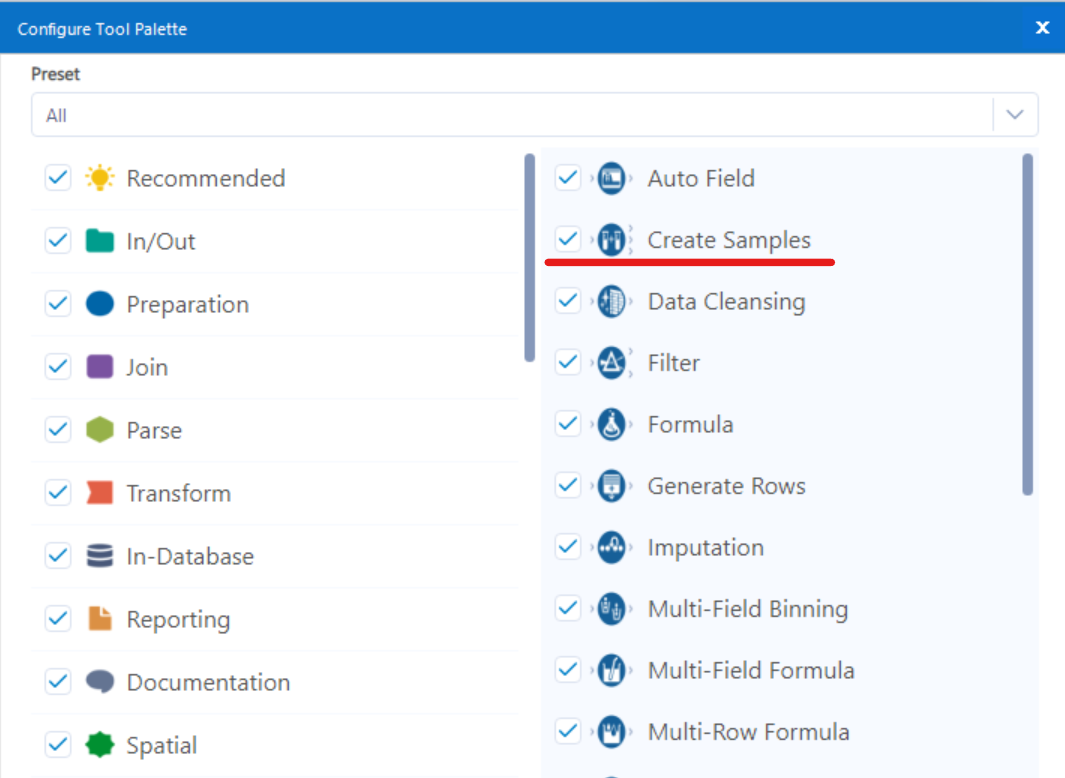The height and width of the screenshot is (778, 1065).
Task: Select the Formula beaker icon
Action: [612, 424]
